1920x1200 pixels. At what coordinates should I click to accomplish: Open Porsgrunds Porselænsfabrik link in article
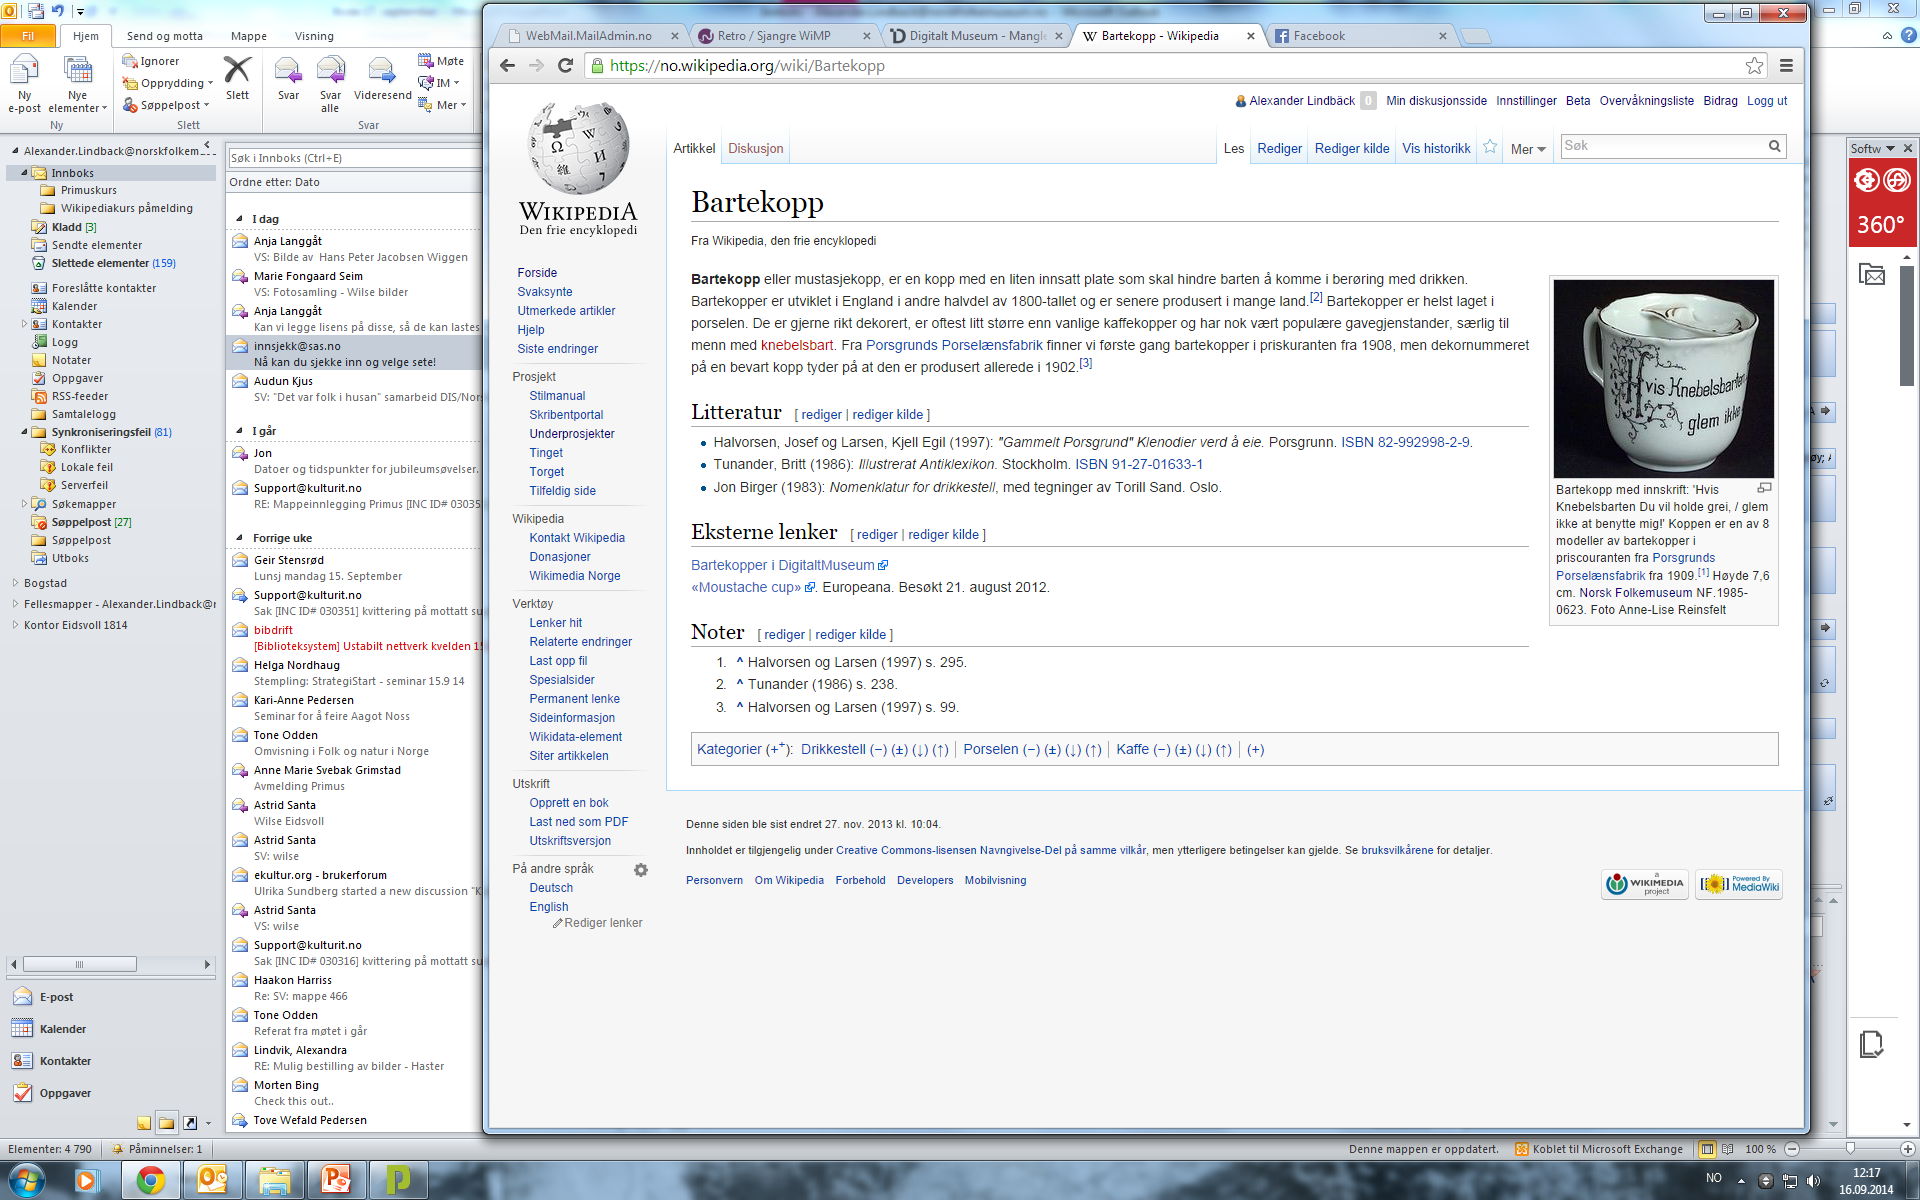[x=954, y=345]
